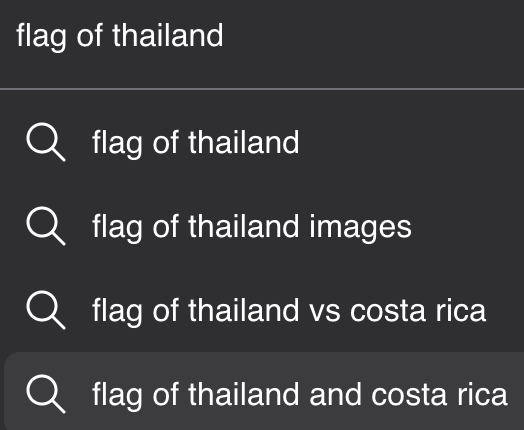
Task: Click the search icon next to 'flag of thailand images'
Action: click(x=46, y=226)
